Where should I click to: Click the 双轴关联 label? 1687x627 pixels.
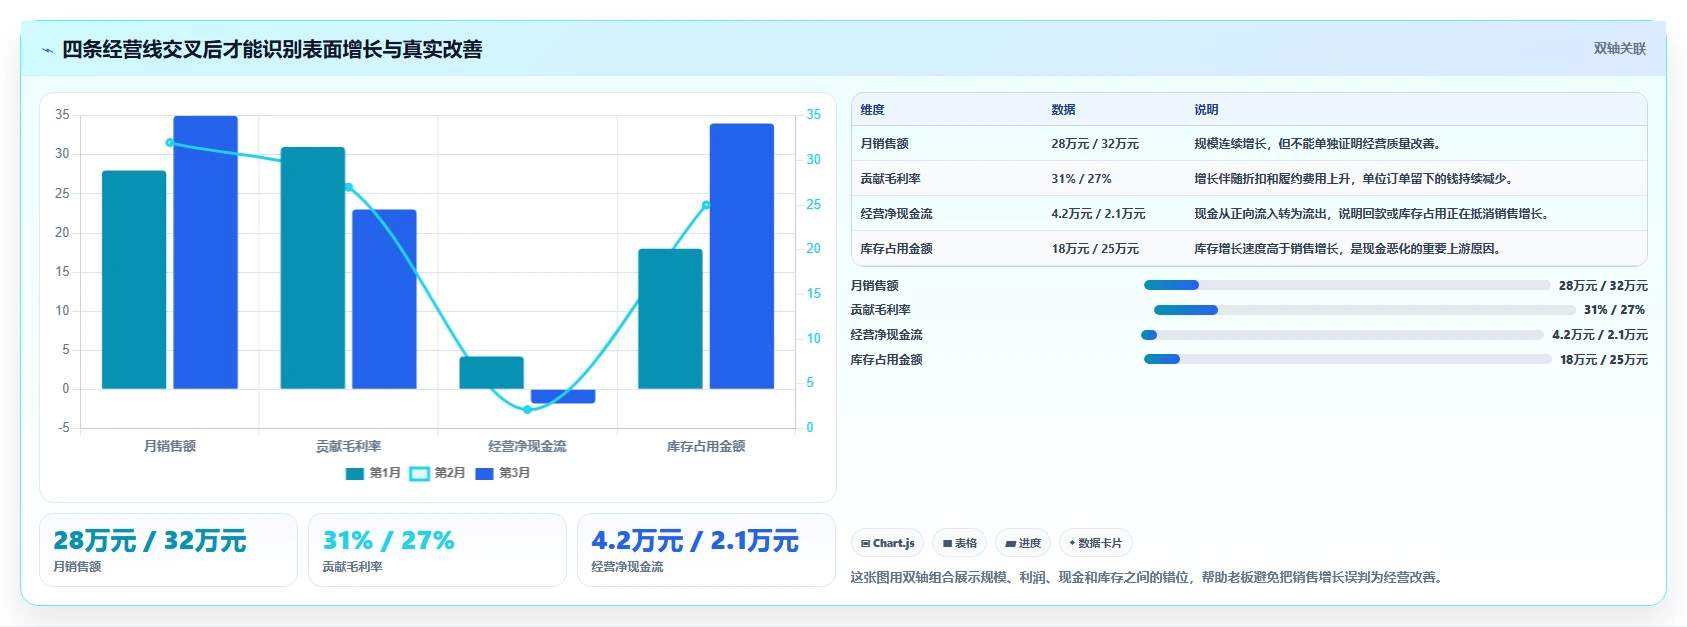(1619, 49)
